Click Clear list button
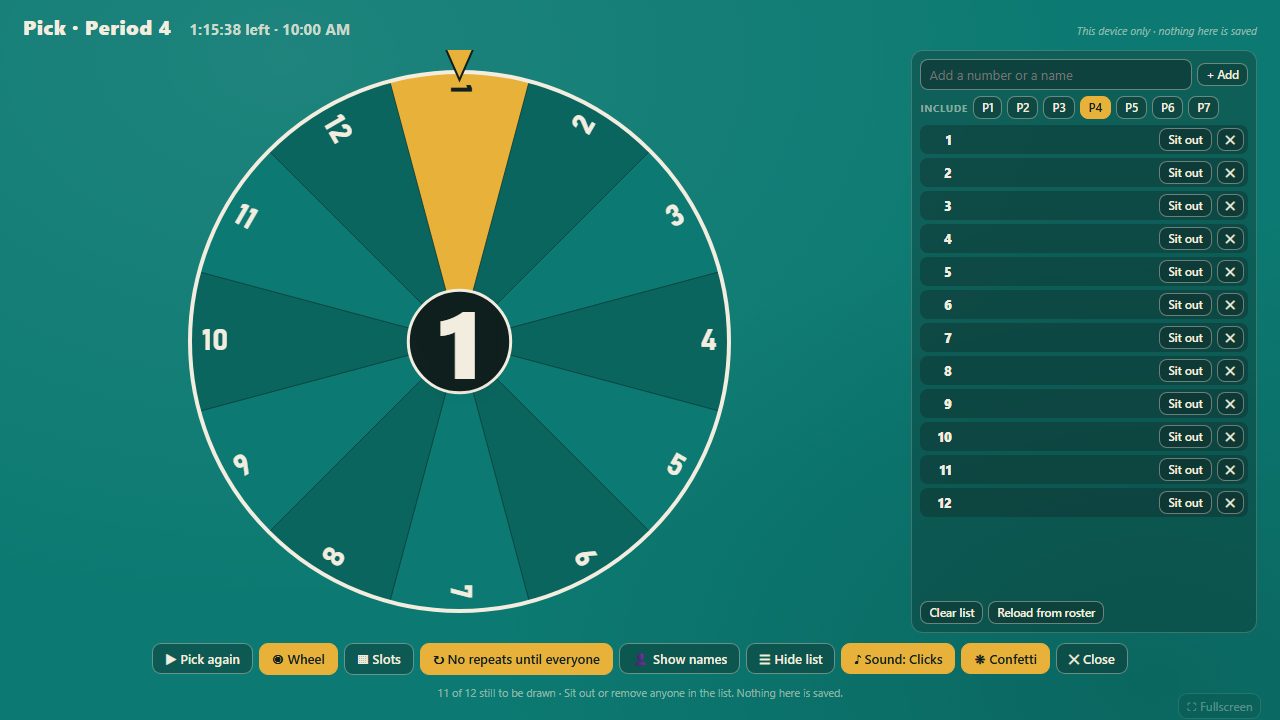The width and height of the screenshot is (1280, 720). click(x=952, y=613)
